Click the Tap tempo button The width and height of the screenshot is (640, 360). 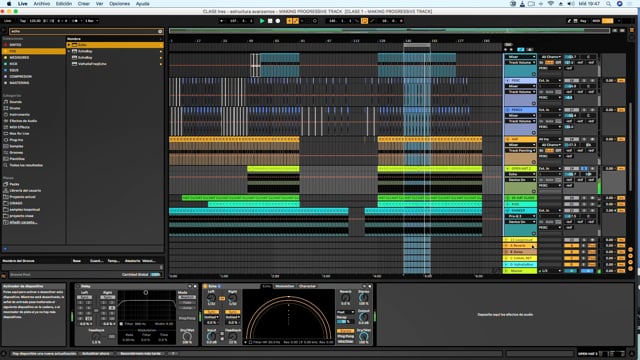click(x=23, y=21)
